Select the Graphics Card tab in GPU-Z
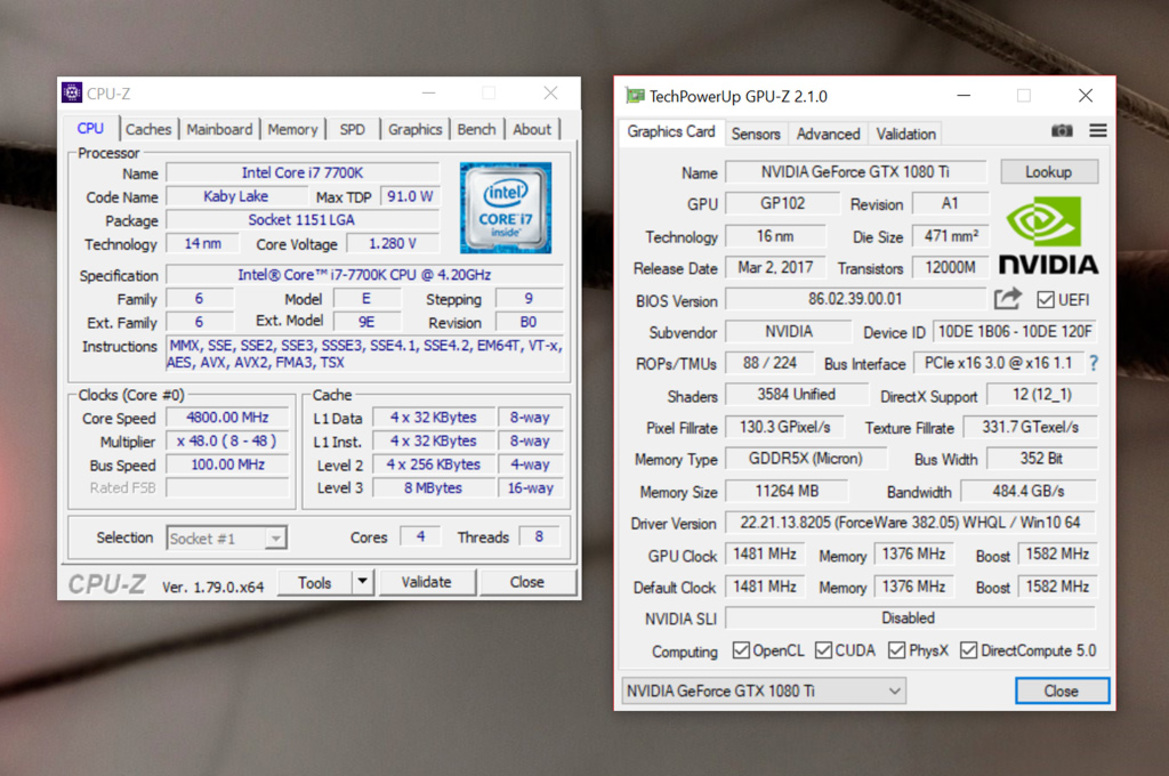Image resolution: width=1169 pixels, height=776 pixels. [x=671, y=132]
